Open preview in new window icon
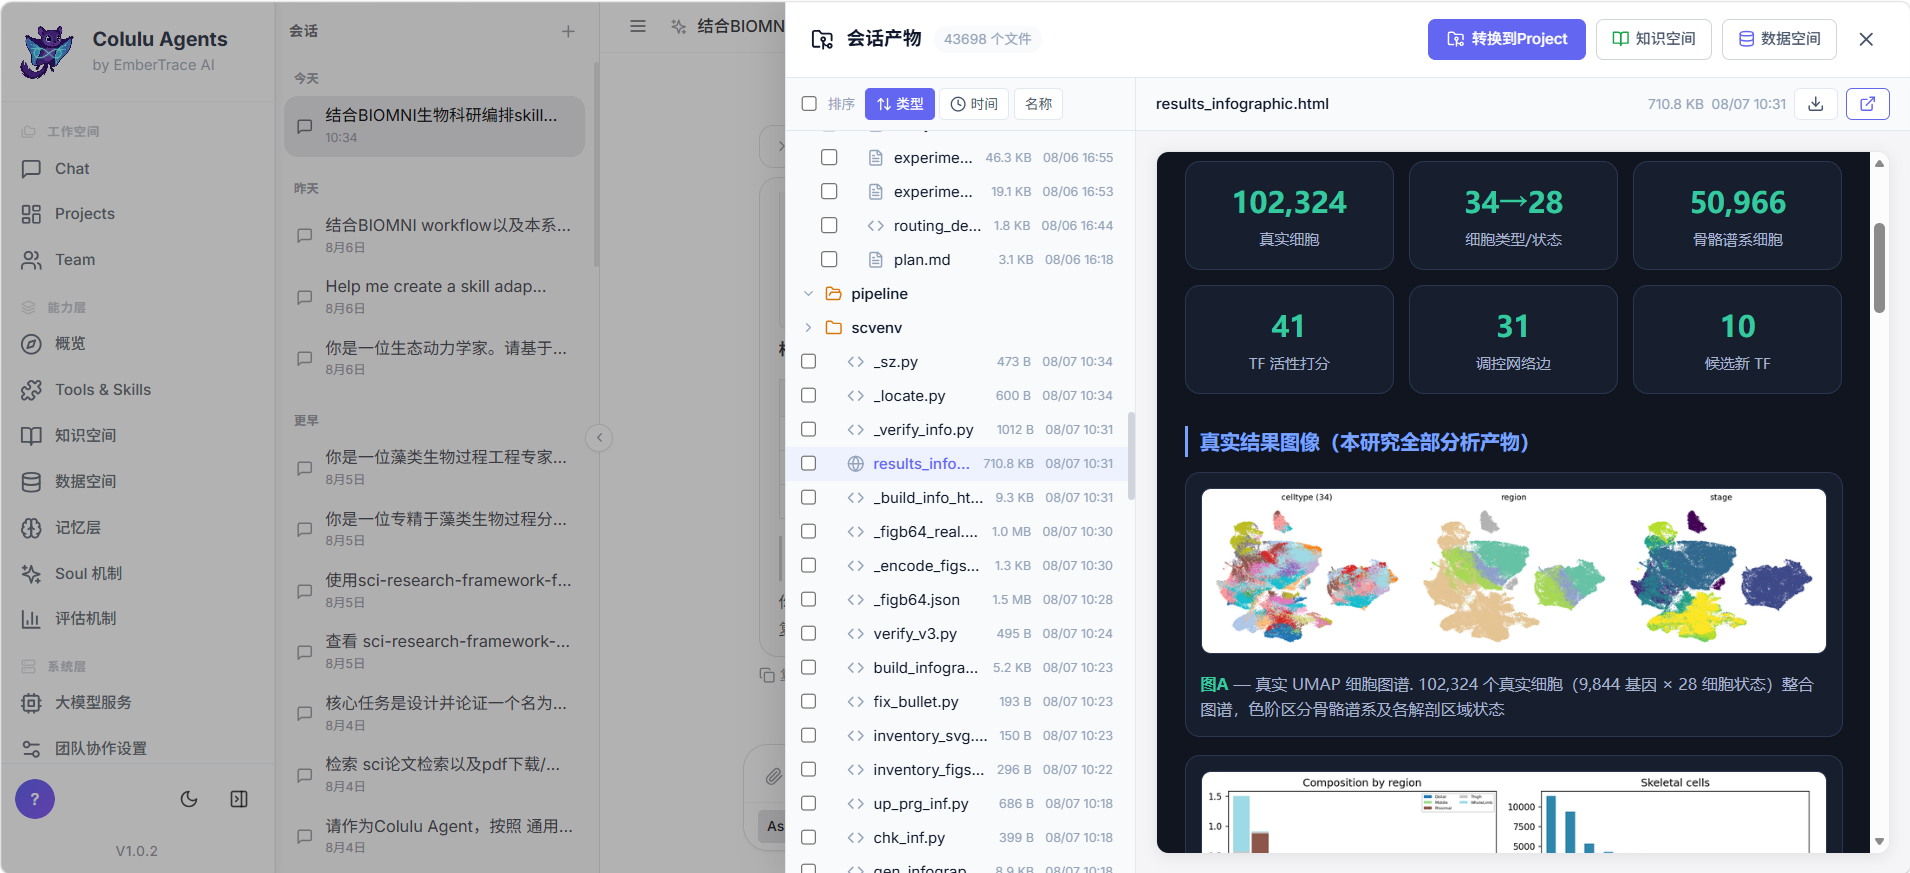The image size is (1910, 873). pyautogui.click(x=1867, y=104)
